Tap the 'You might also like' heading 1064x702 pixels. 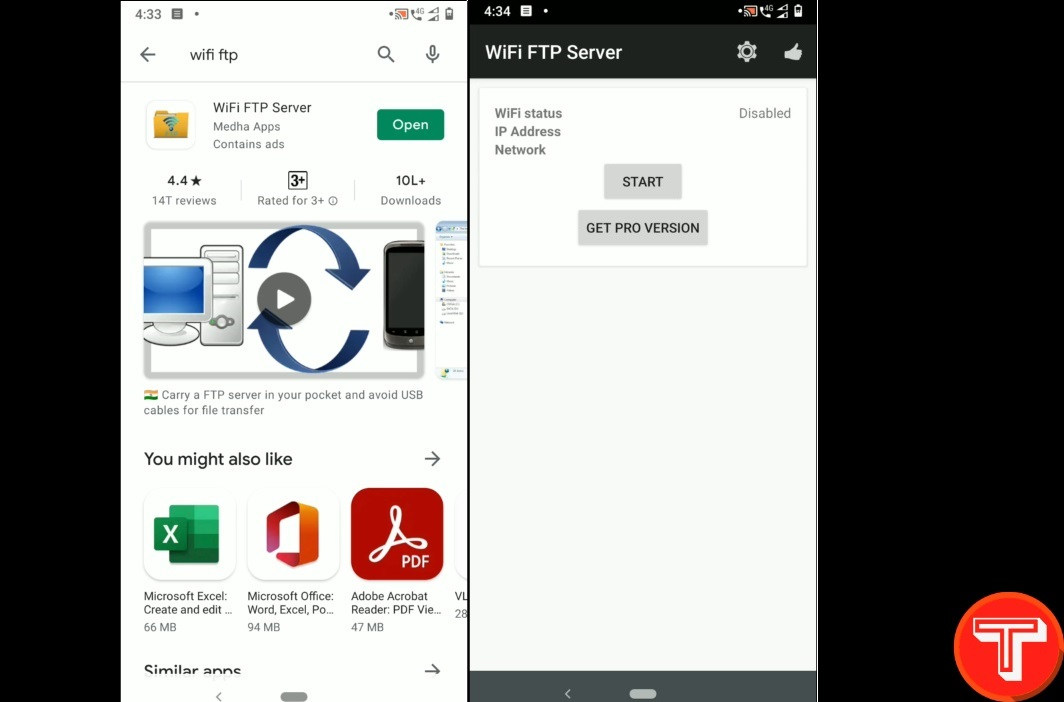tap(218, 459)
